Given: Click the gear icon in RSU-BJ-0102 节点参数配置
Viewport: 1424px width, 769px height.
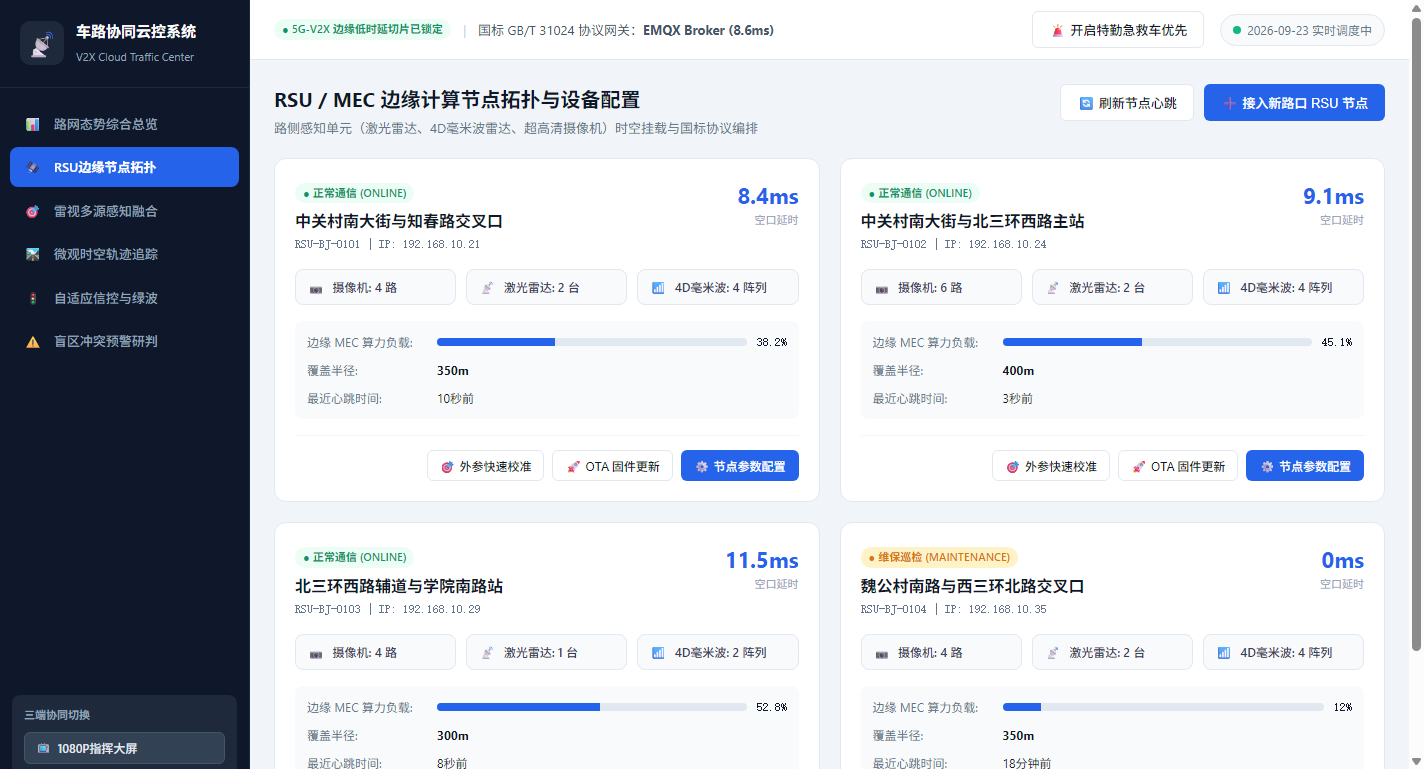Looking at the screenshot, I should click(1267, 467).
